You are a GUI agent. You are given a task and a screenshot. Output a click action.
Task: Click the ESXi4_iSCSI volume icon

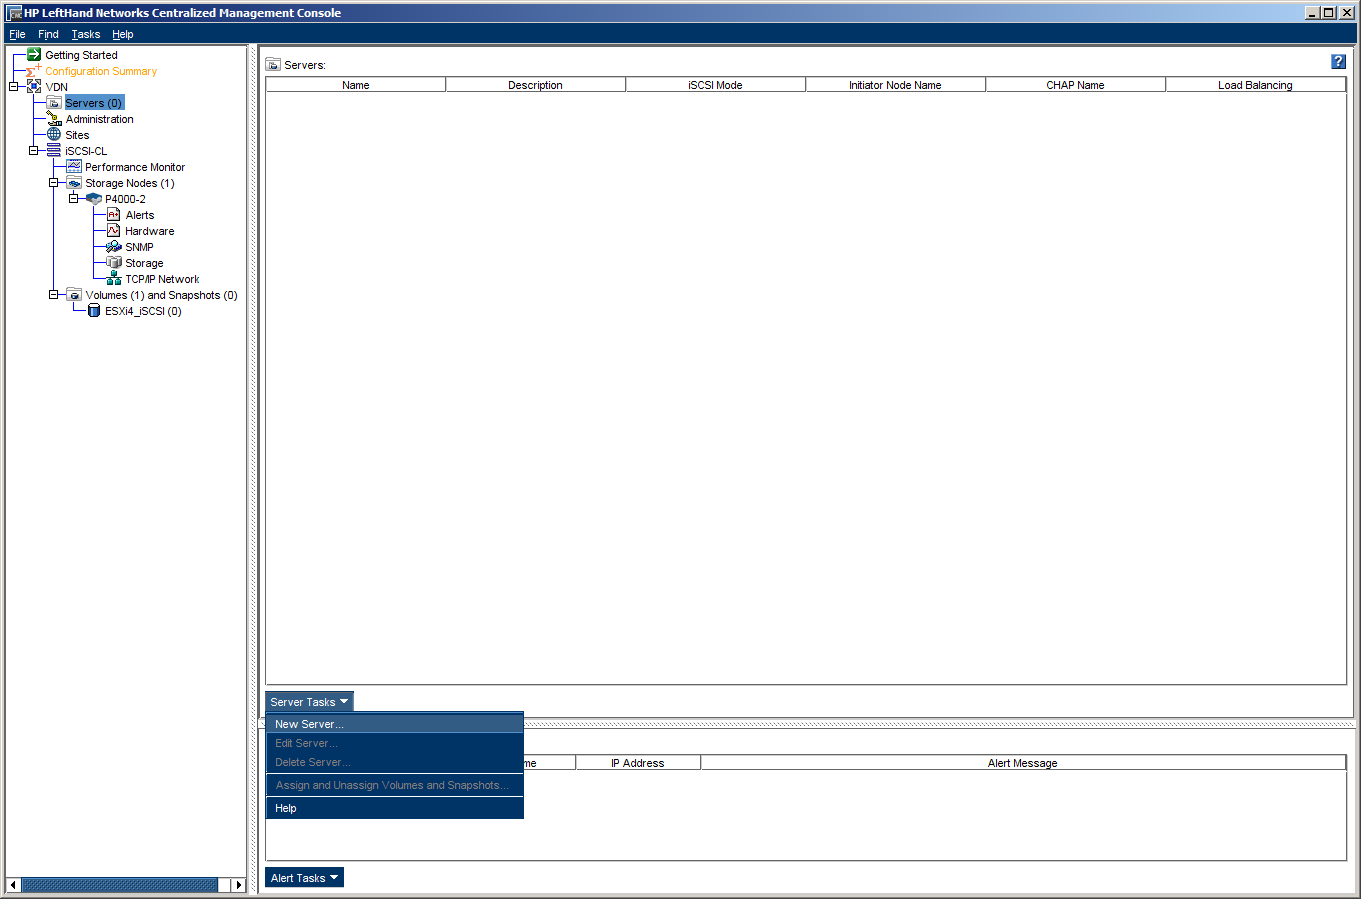tap(94, 311)
